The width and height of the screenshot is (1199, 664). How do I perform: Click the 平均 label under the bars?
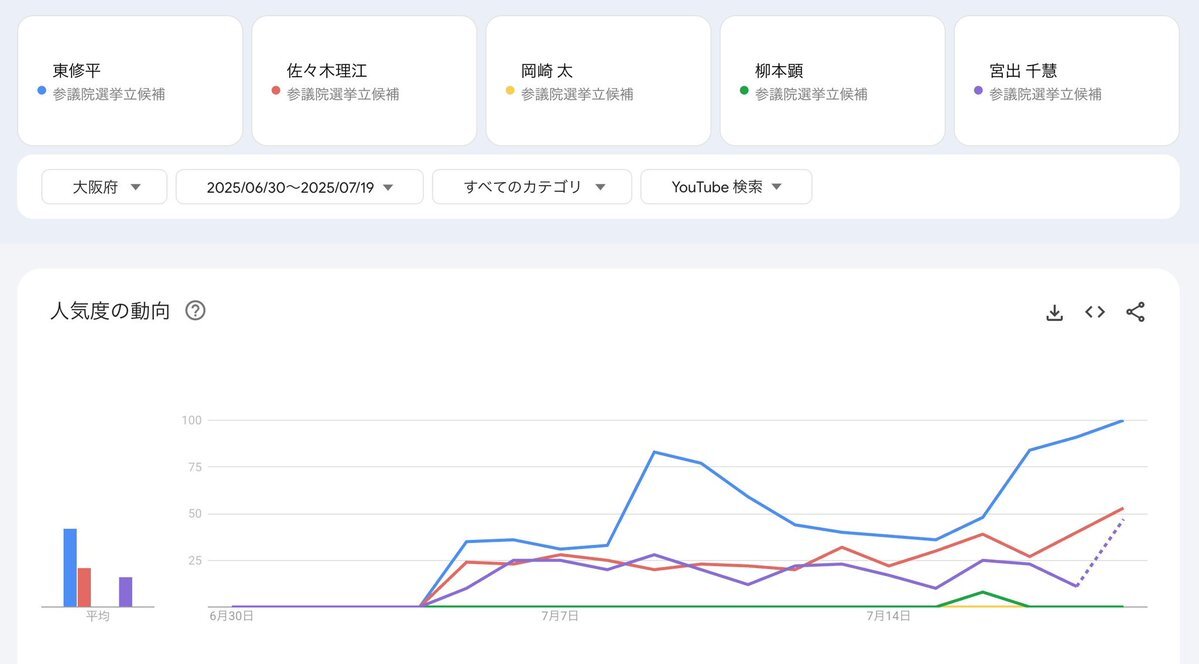click(98, 616)
